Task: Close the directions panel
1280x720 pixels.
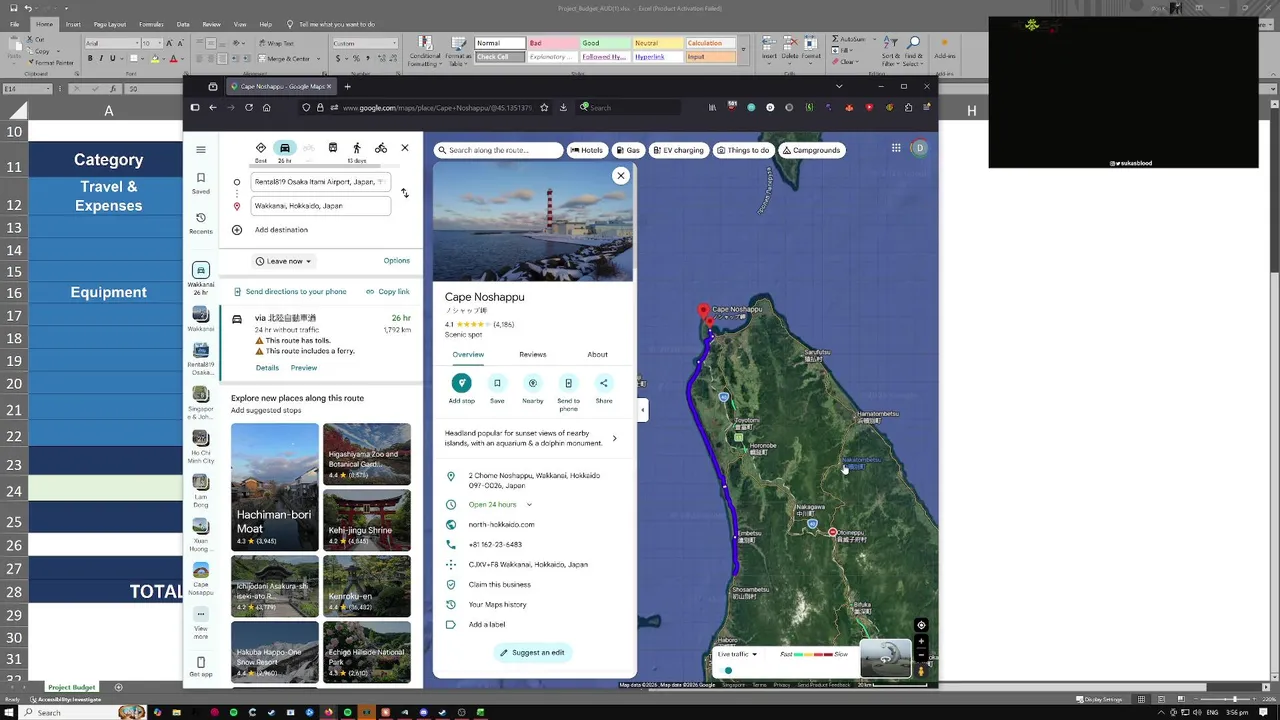Action: pos(405,148)
